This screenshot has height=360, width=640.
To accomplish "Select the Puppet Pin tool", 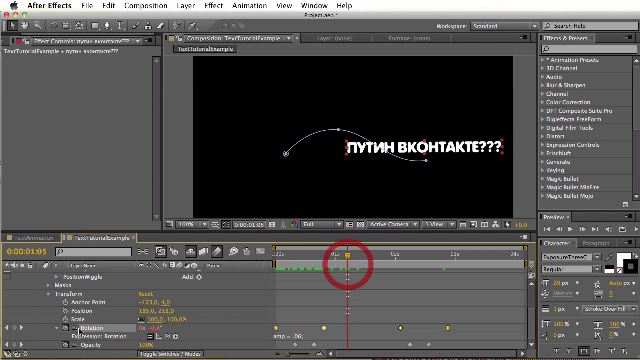I will (x=193, y=26).
